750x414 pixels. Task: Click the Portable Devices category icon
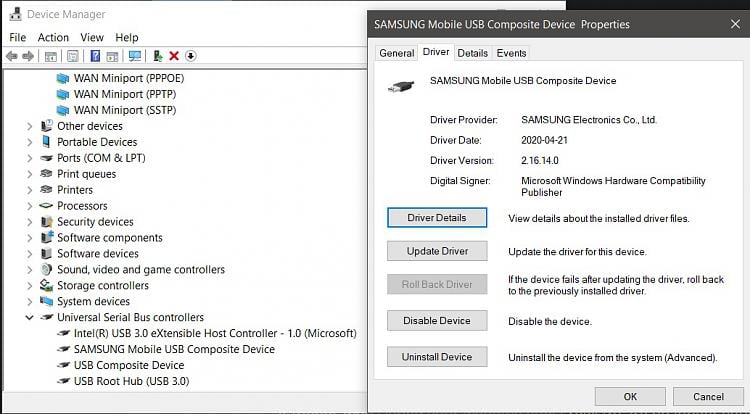tap(46, 142)
